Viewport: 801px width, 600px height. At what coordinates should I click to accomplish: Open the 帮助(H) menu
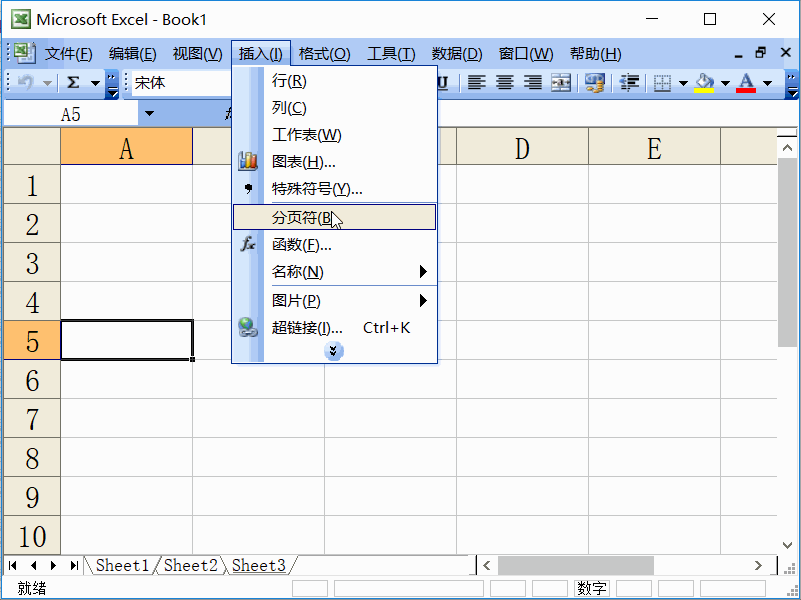click(x=596, y=54)
